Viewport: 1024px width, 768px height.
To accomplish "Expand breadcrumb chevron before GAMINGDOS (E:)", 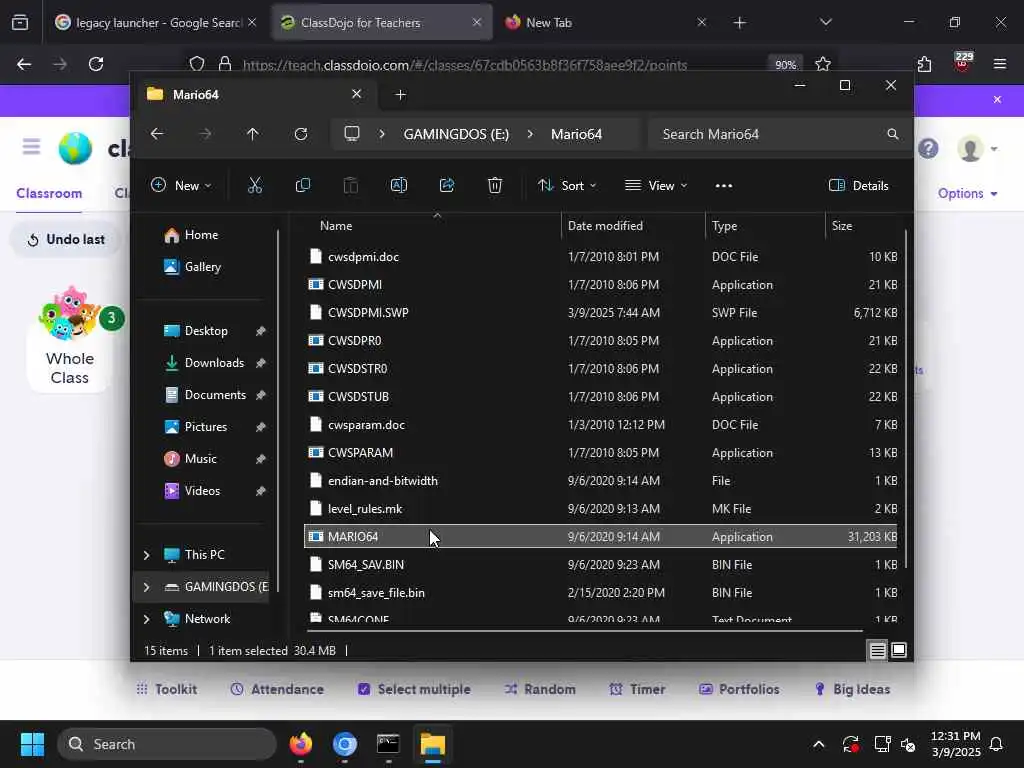I will coord(382,134).
